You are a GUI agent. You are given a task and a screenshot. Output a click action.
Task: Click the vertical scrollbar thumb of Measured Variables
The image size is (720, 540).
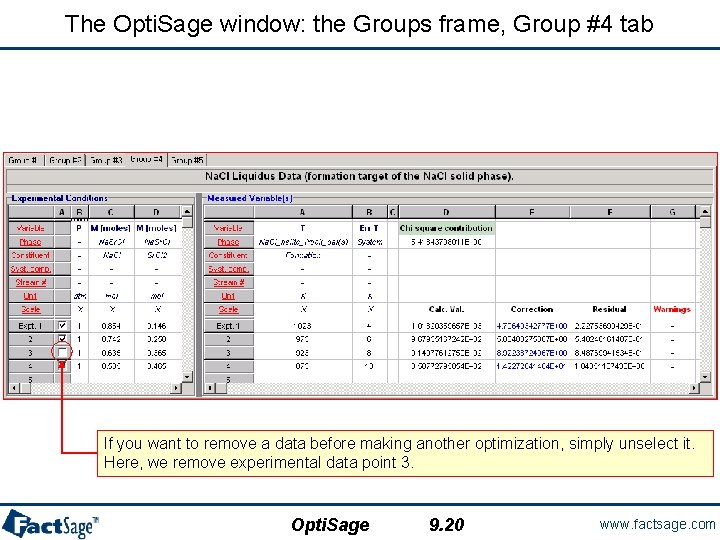pos(705,222)
